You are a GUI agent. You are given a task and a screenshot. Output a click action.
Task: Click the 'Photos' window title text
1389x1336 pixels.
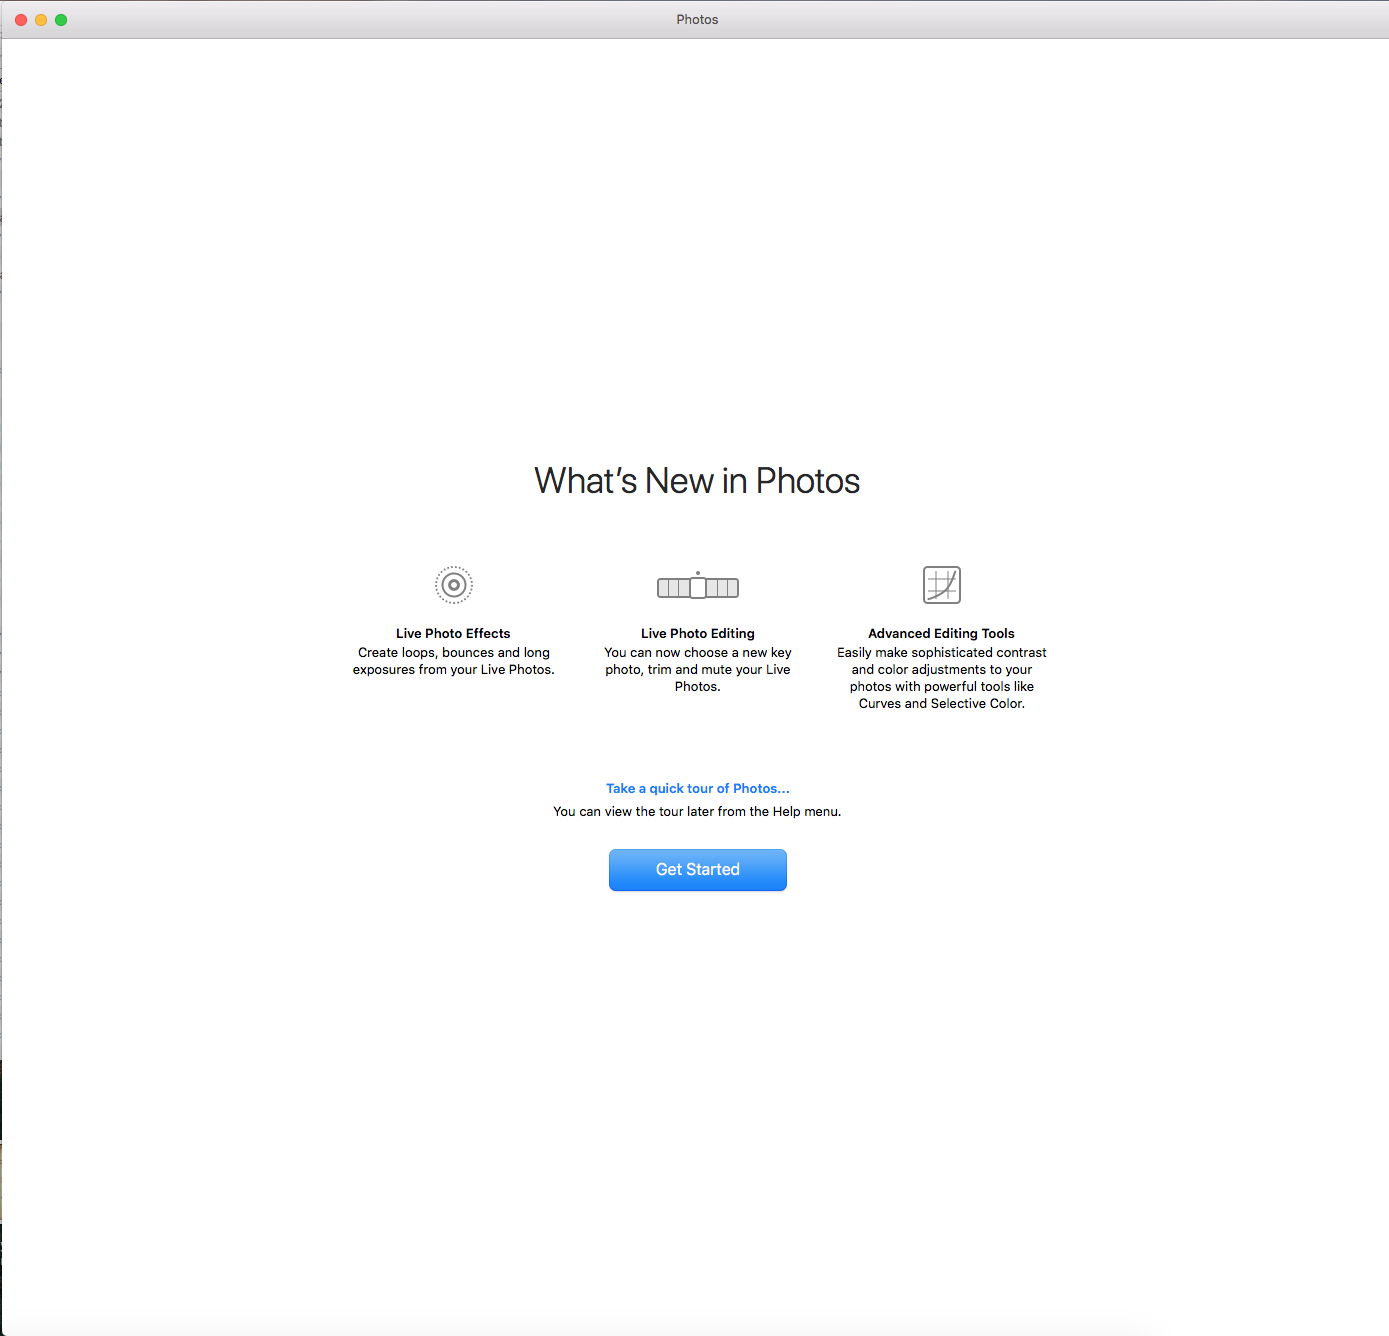click(x=697, y=20)
